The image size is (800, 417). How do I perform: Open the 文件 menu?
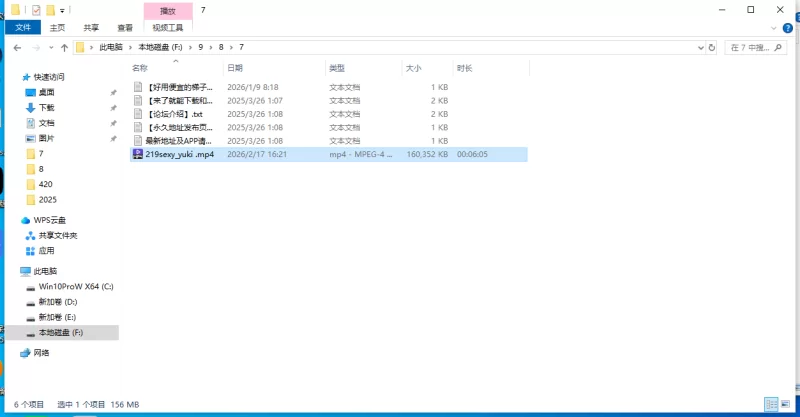[x=23, y=28]
